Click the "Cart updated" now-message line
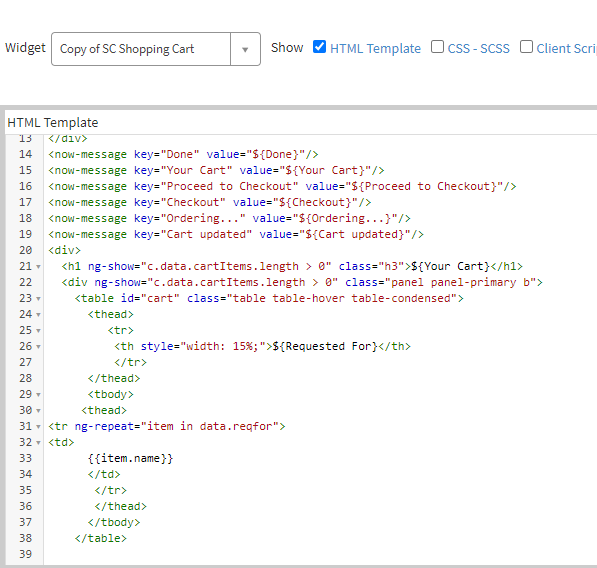Viewport: 597px width, 568px height. click(236, 234)
